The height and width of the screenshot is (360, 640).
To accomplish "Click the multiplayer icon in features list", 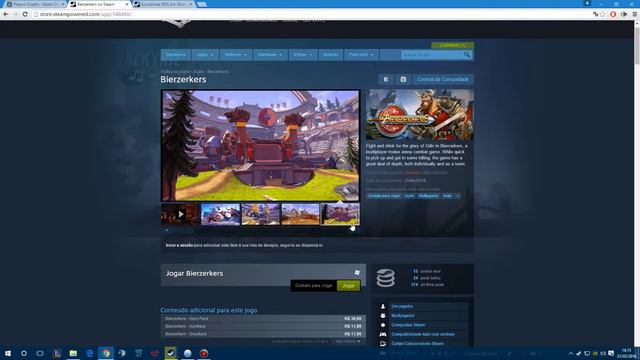I will pyautogui.click(x=383, y=316).
